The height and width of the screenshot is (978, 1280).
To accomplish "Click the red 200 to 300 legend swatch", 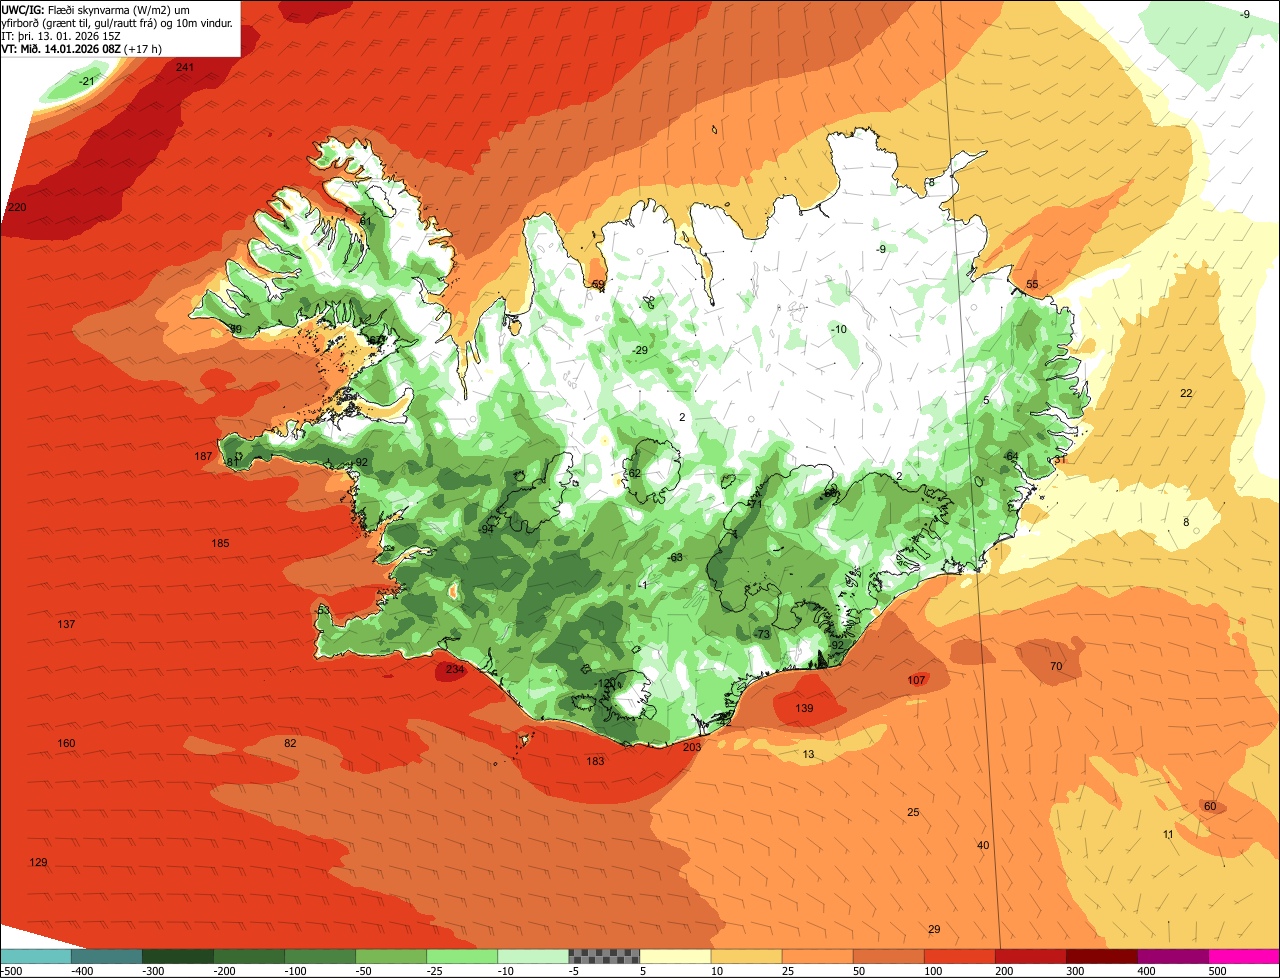I will point(1030,956).
